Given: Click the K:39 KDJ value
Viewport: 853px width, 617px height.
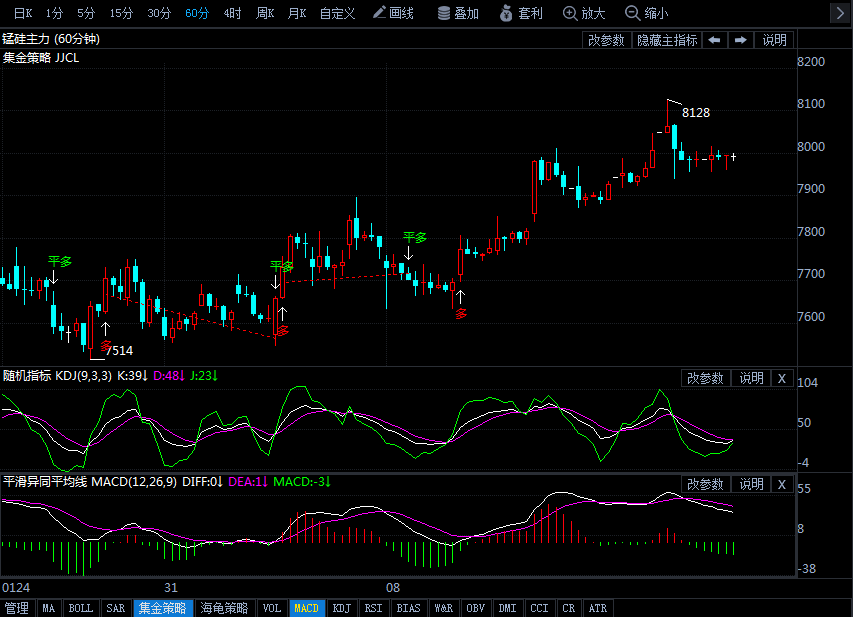Looking at the screenshot, I should (133, 376).
